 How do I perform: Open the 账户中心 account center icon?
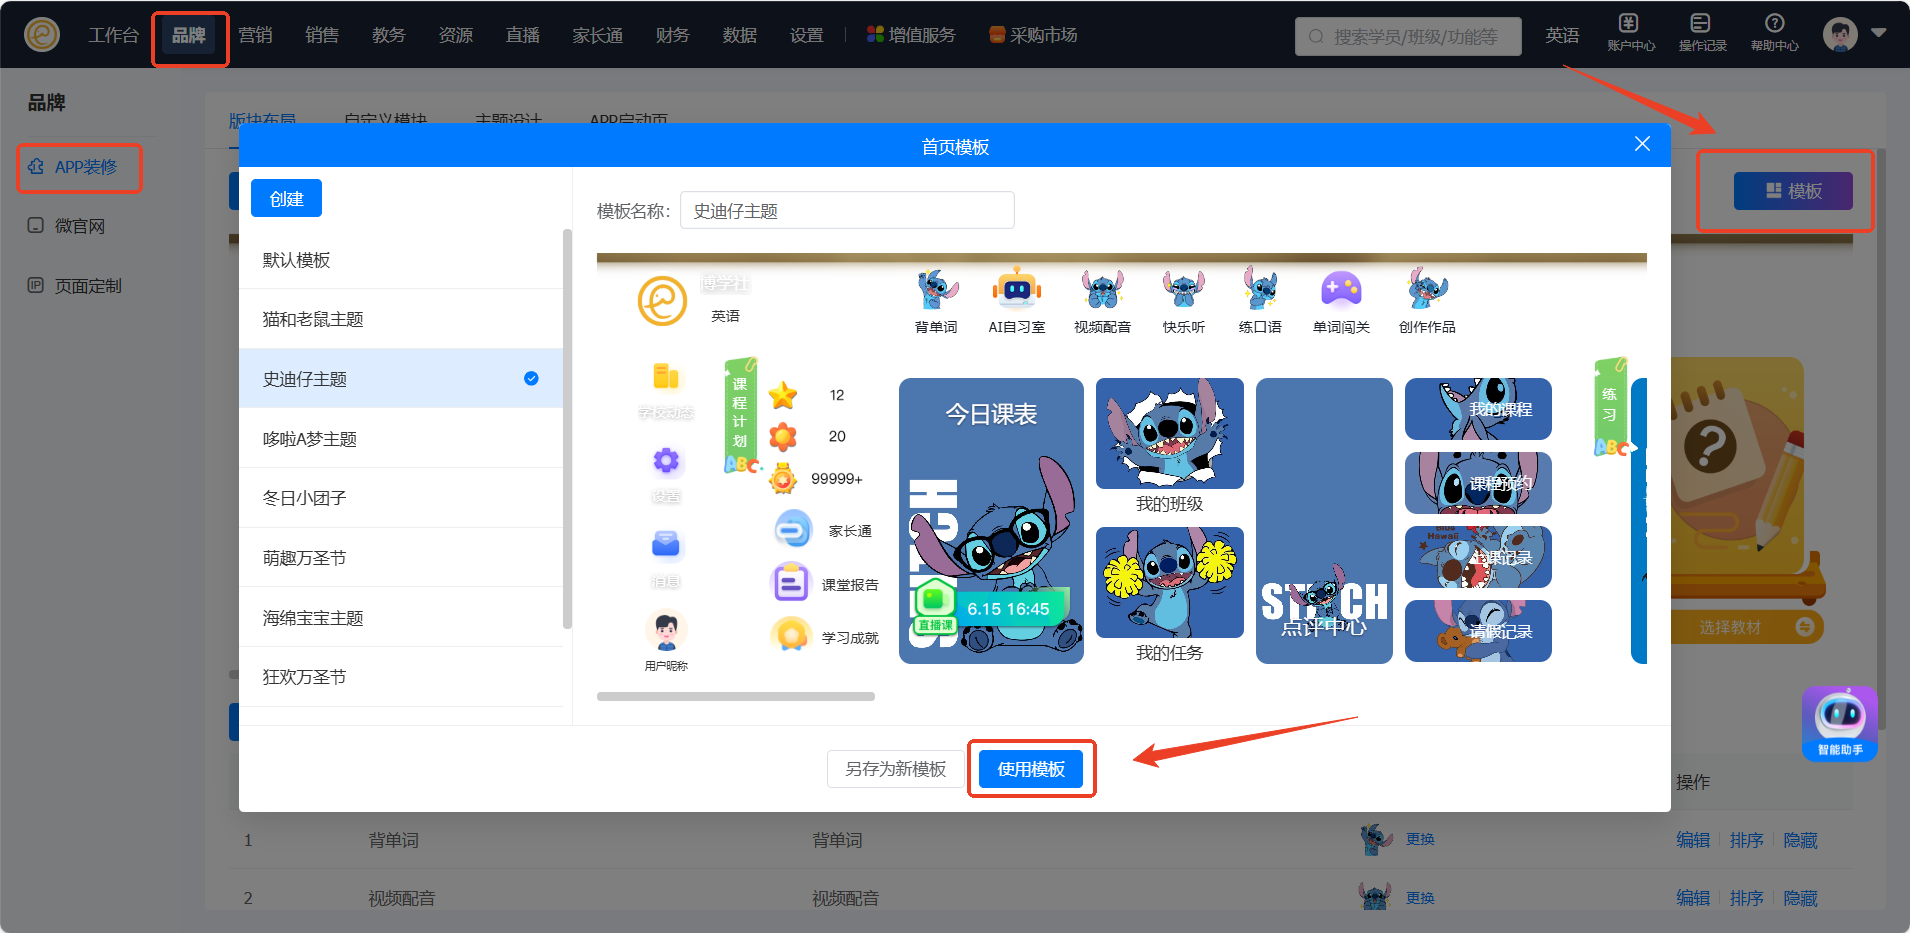1630,32
